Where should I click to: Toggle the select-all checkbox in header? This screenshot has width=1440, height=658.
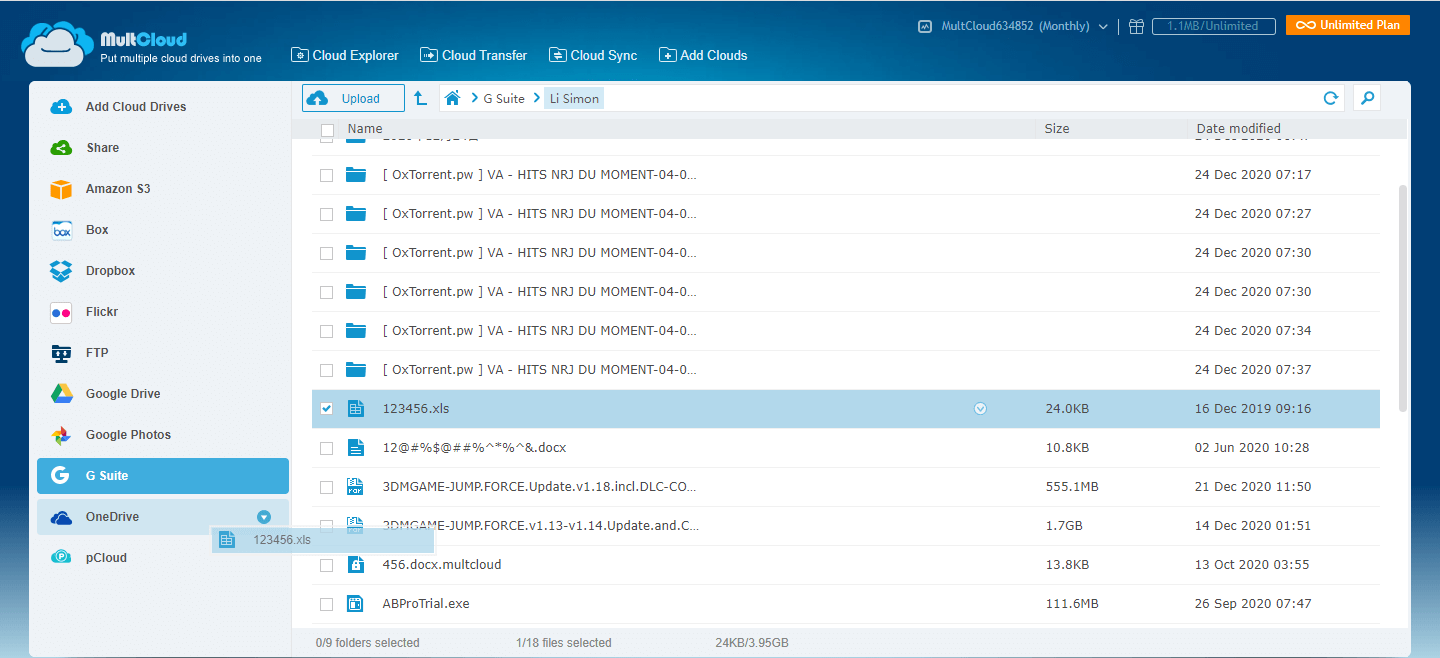click(327, 130)
